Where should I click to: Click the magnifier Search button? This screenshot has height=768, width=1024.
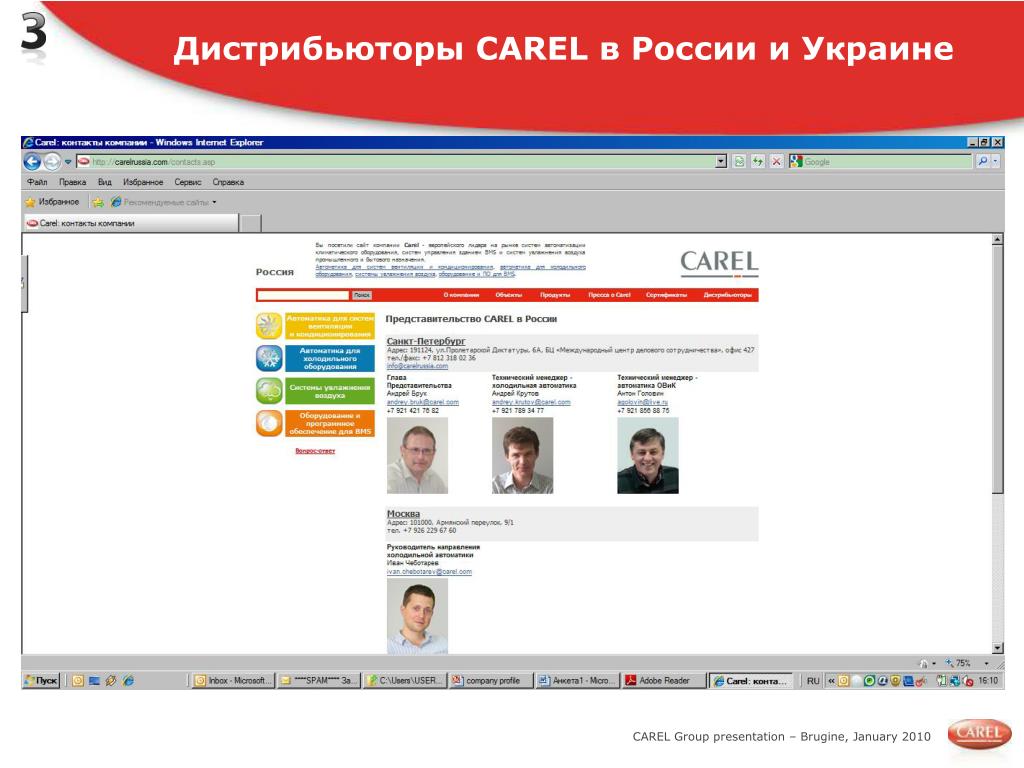tap(982, 161)
